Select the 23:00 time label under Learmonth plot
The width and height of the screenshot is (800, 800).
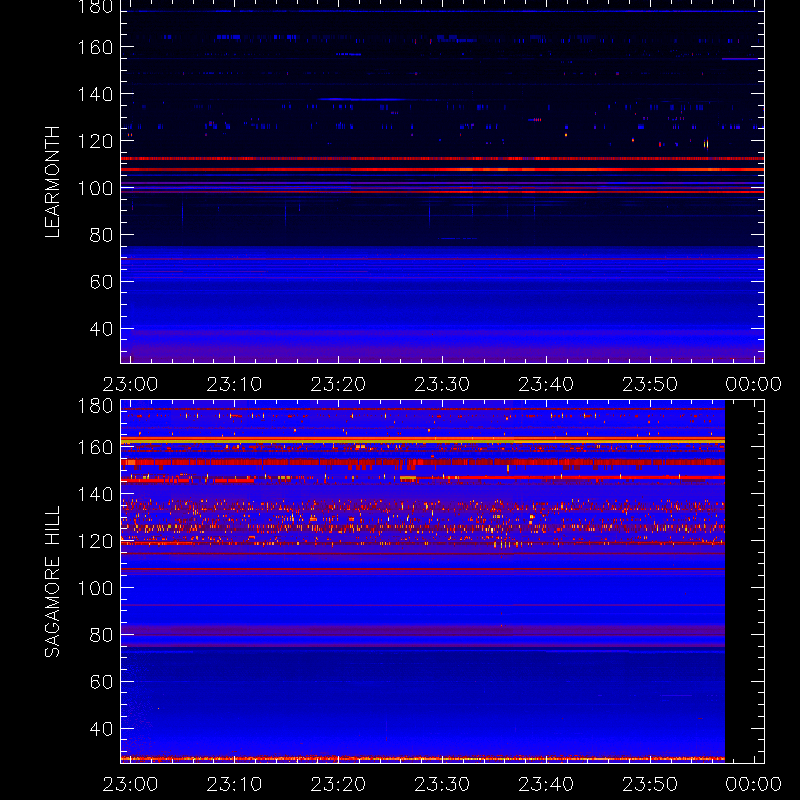tap(130, 384)
